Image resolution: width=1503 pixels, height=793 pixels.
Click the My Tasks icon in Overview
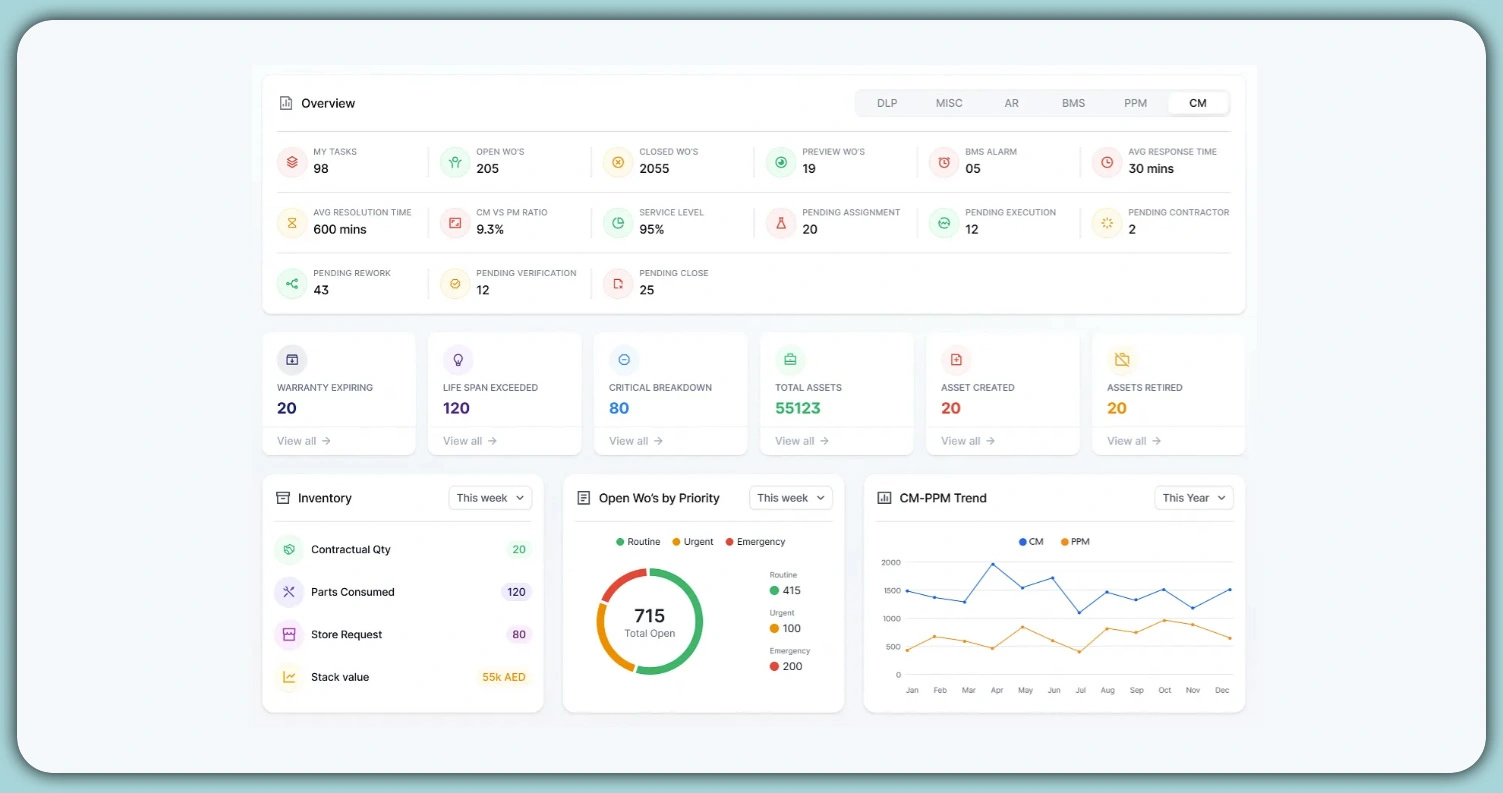291,161
